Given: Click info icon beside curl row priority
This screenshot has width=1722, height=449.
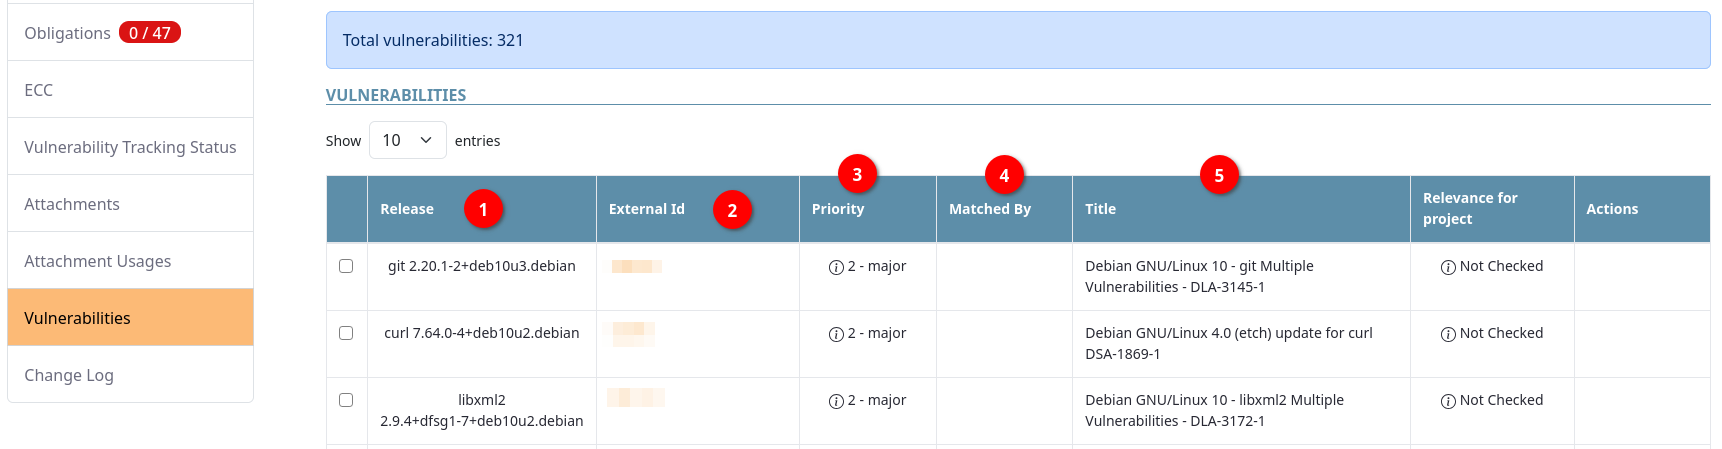Looking at the screenshot, I should pos(836,334).
